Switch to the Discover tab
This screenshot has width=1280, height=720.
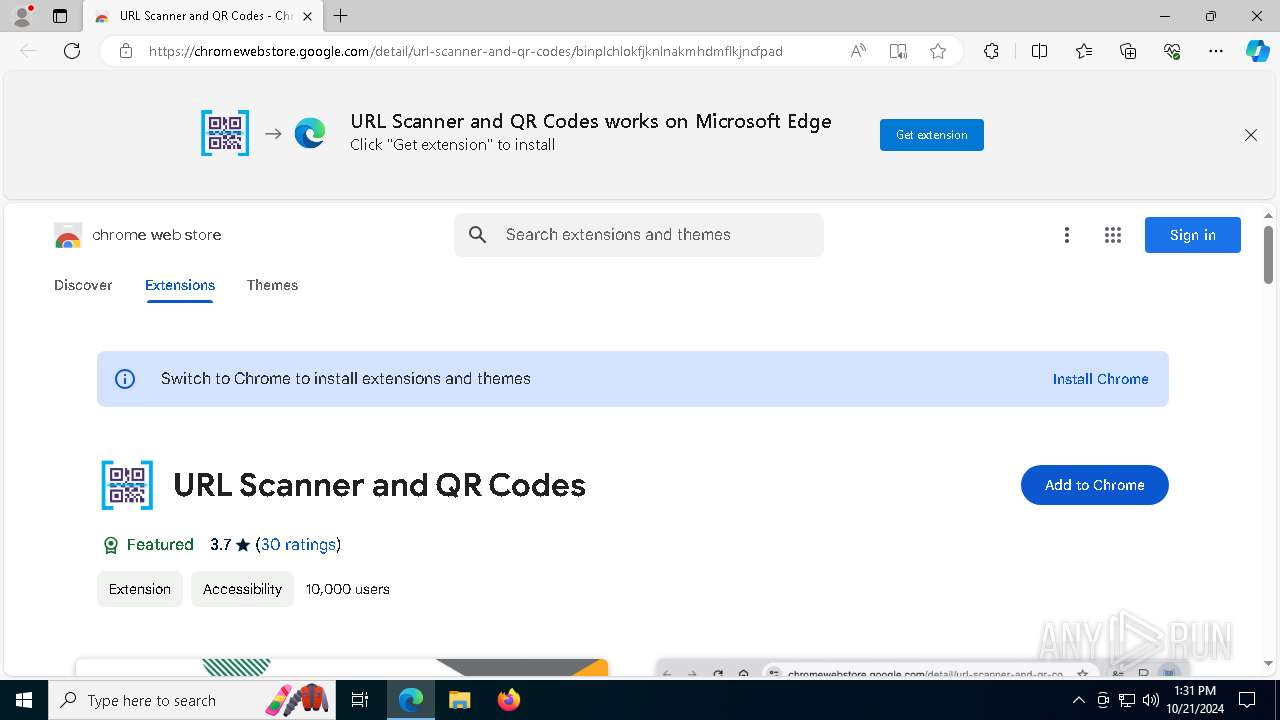83,285
